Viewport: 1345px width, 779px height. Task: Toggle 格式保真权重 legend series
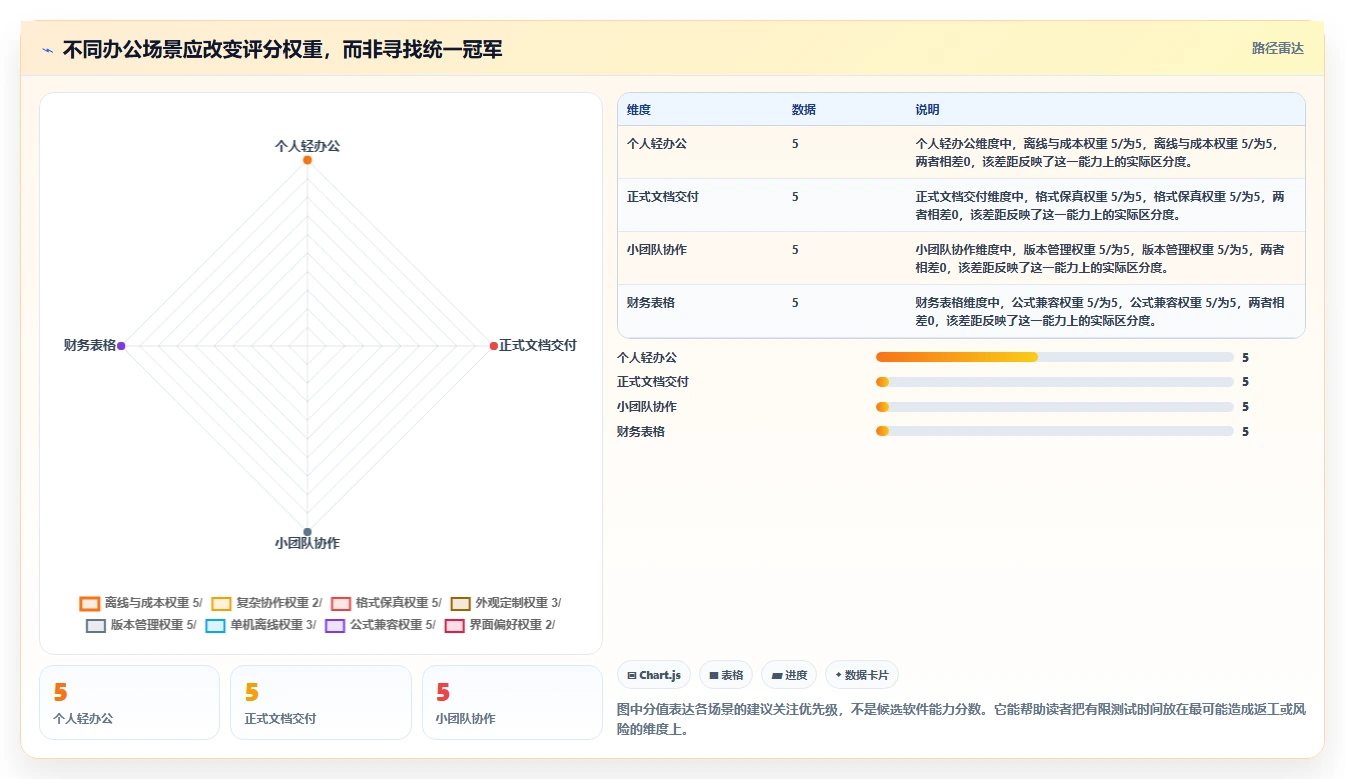(x=386, y=603)
